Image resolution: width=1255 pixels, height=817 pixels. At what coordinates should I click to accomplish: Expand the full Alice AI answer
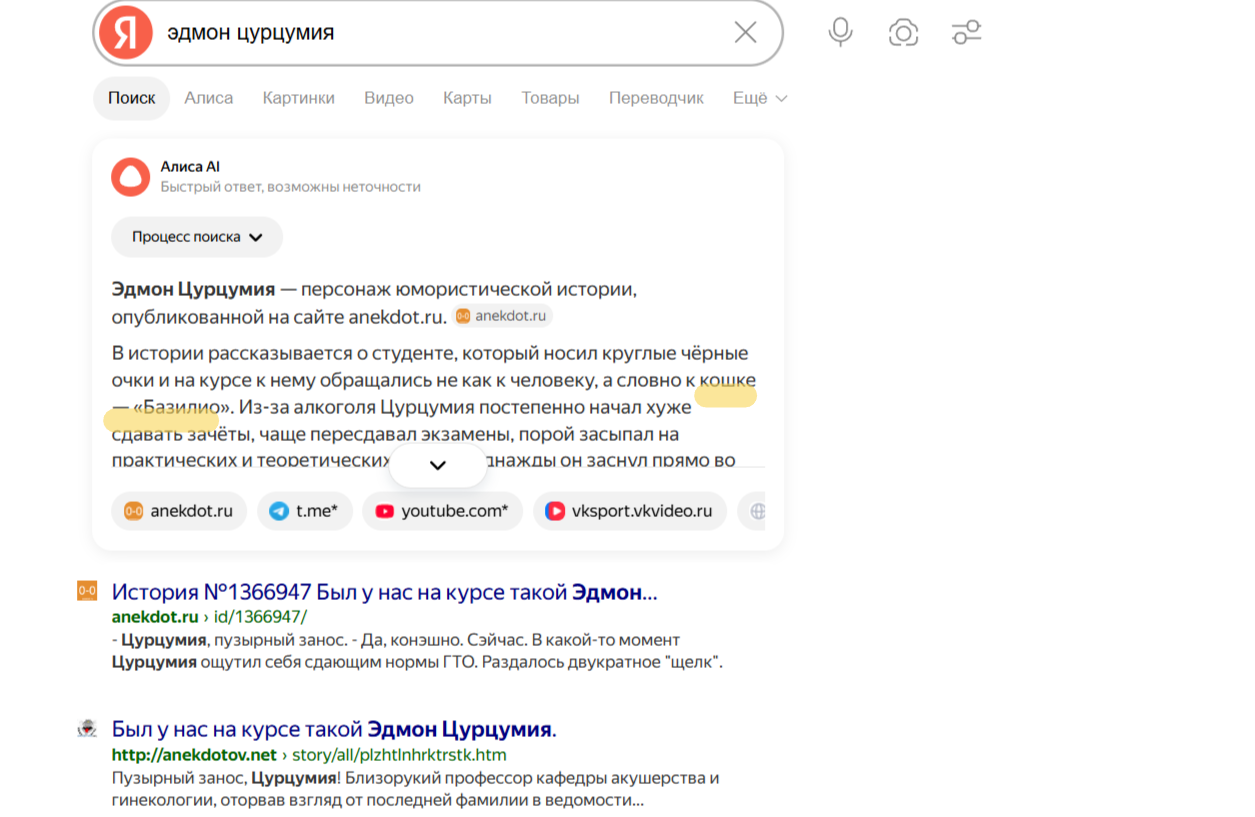[x=437, y=465]
